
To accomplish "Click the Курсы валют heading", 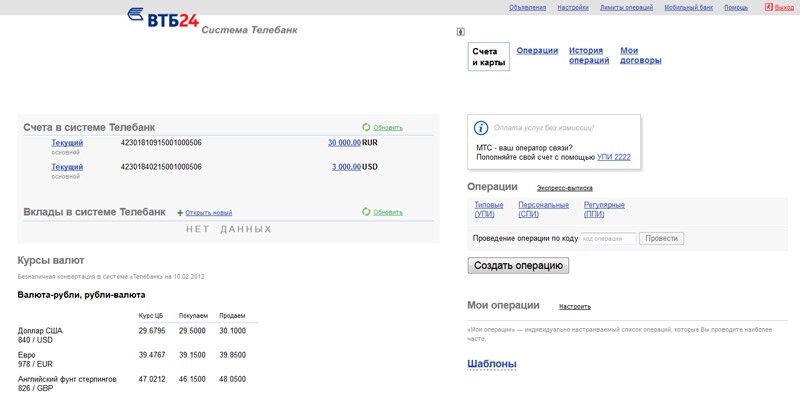I will 51,261.
